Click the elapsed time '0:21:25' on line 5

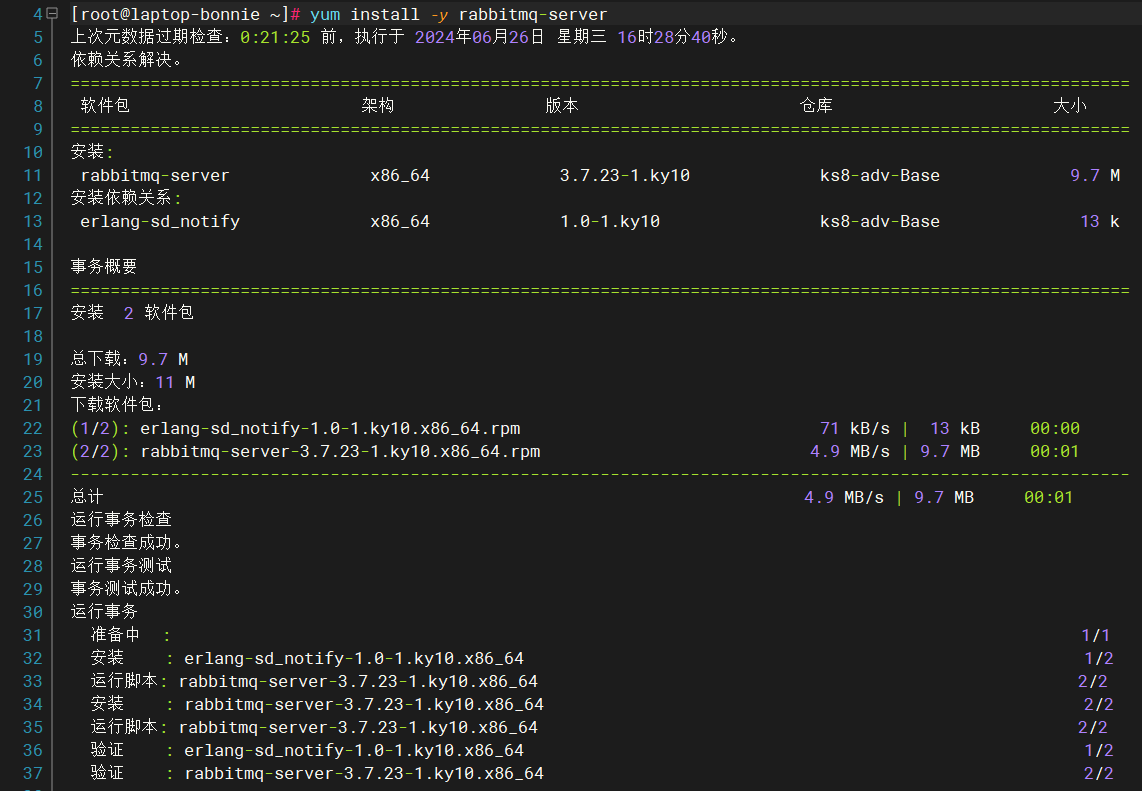pos(275,37)
